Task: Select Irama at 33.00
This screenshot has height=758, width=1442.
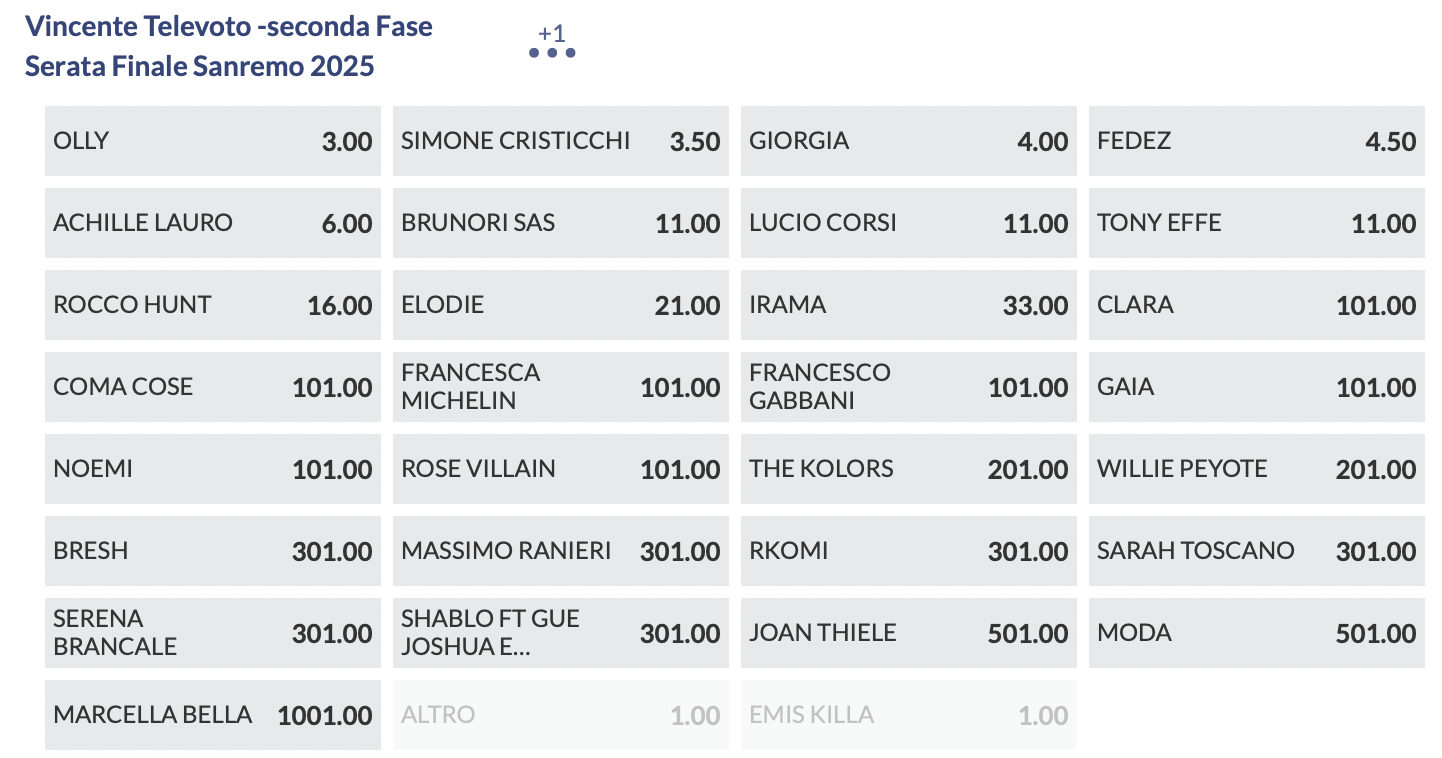Action: [908, 305]
